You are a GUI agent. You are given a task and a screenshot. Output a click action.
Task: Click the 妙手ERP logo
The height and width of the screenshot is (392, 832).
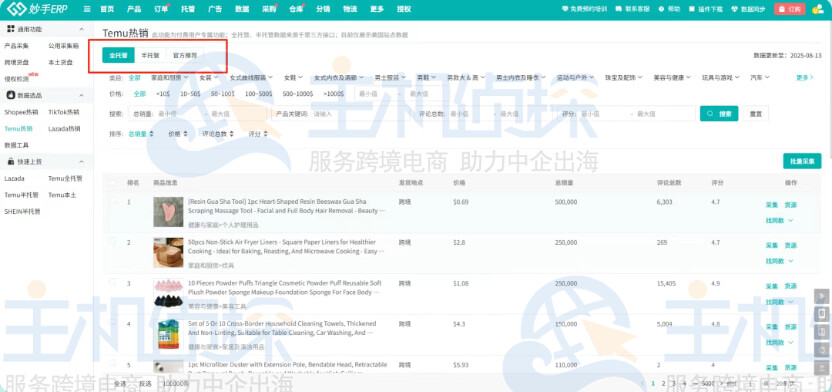(x=36, y=8)
